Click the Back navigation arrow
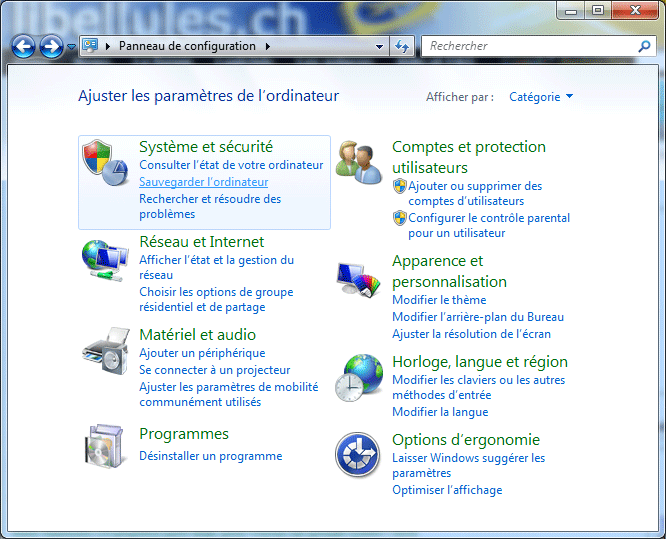666x539 pixels. coord(23,46)
